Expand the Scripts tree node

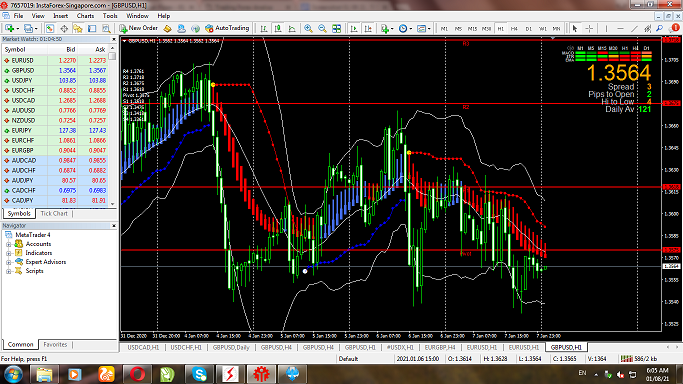click(x=8, y=271)
